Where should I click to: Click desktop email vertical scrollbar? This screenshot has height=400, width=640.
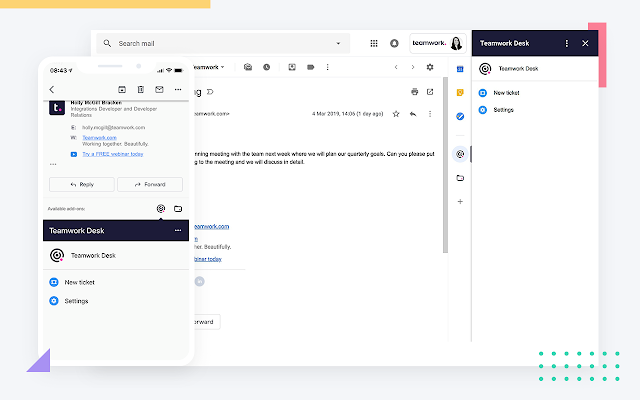tap(445, 165)
